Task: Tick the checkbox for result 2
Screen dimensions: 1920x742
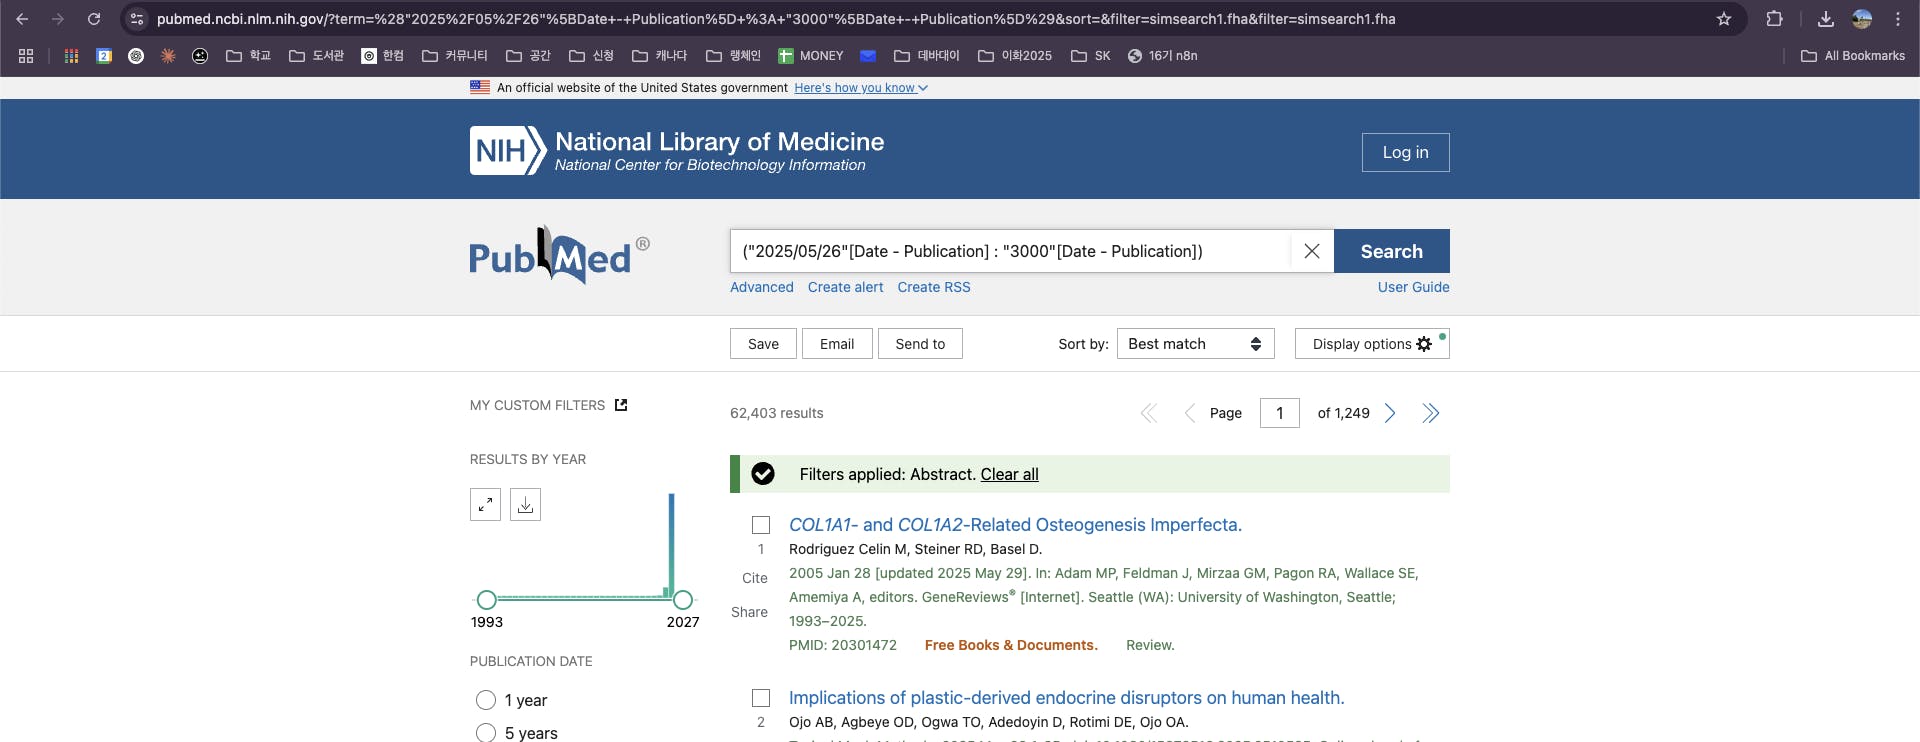Action: click(761, 698)
